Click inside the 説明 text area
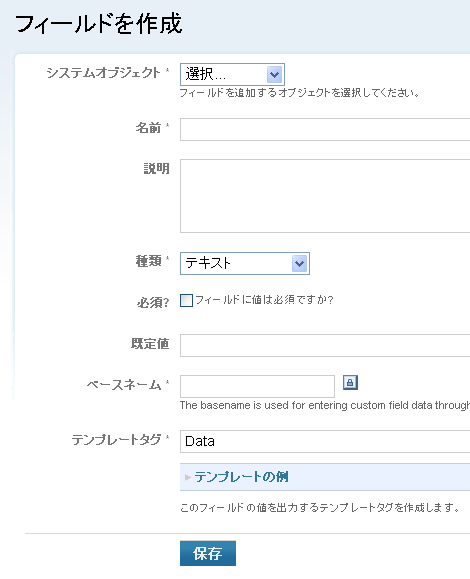 pyautogui.click(x=325, y=196)
